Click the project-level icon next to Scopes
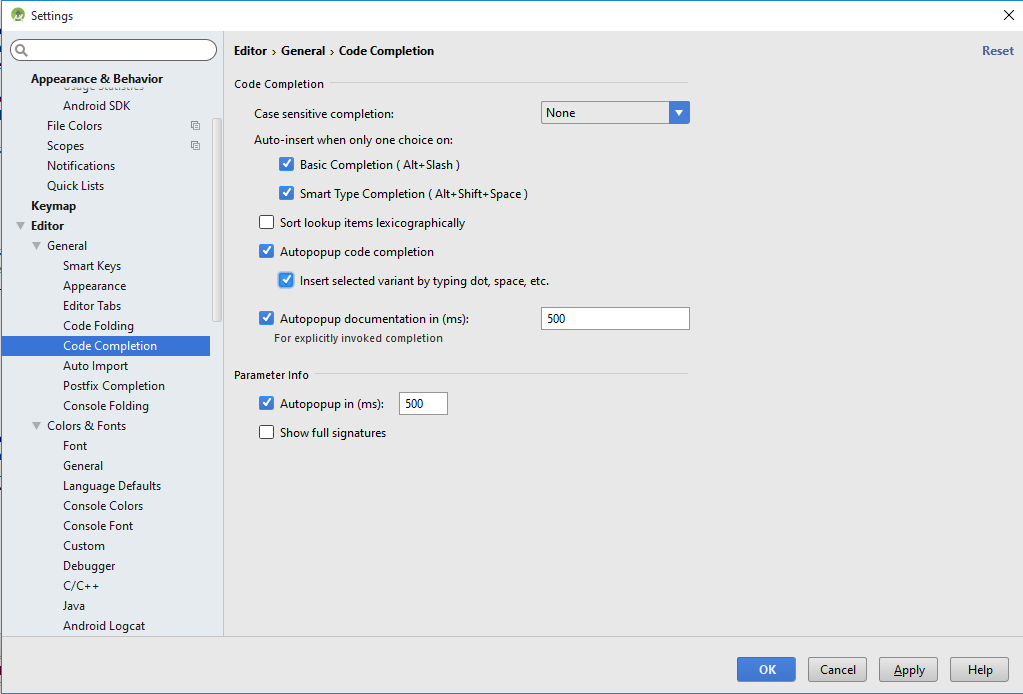This screenshot has width=1023, height=694. (195, 145)
